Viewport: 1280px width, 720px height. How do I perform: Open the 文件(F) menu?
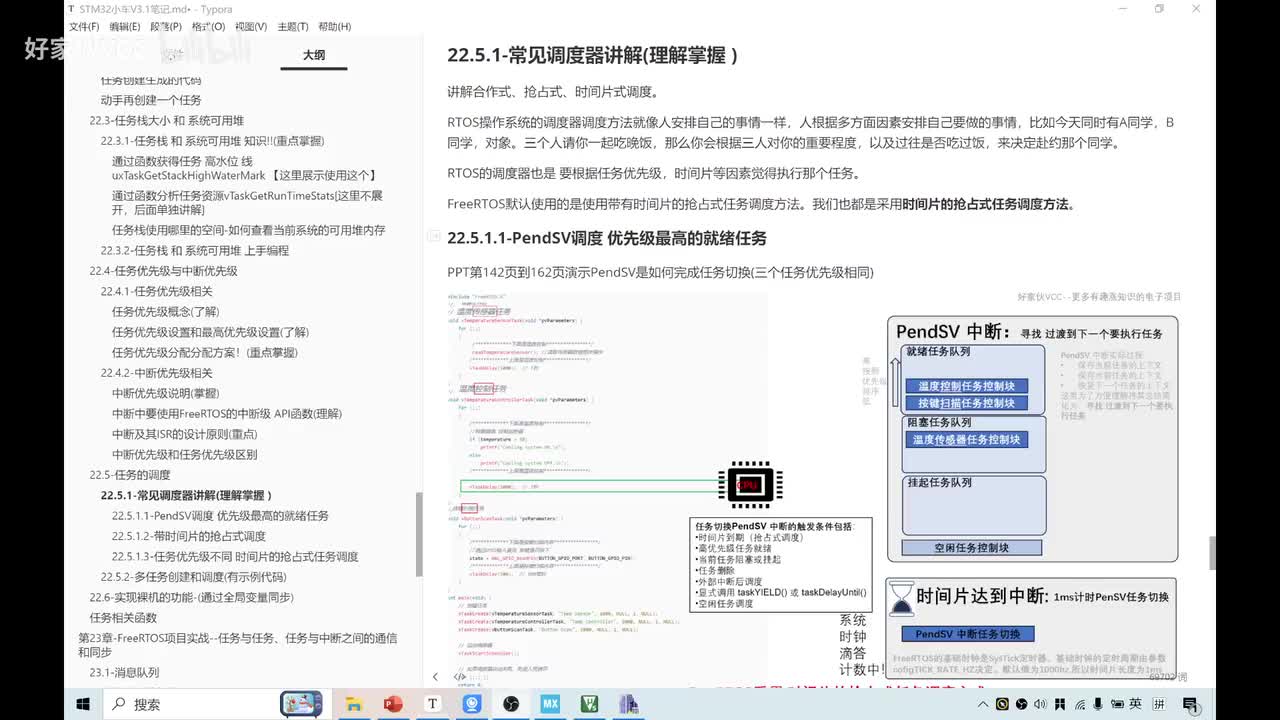click(x=84, y=27)
